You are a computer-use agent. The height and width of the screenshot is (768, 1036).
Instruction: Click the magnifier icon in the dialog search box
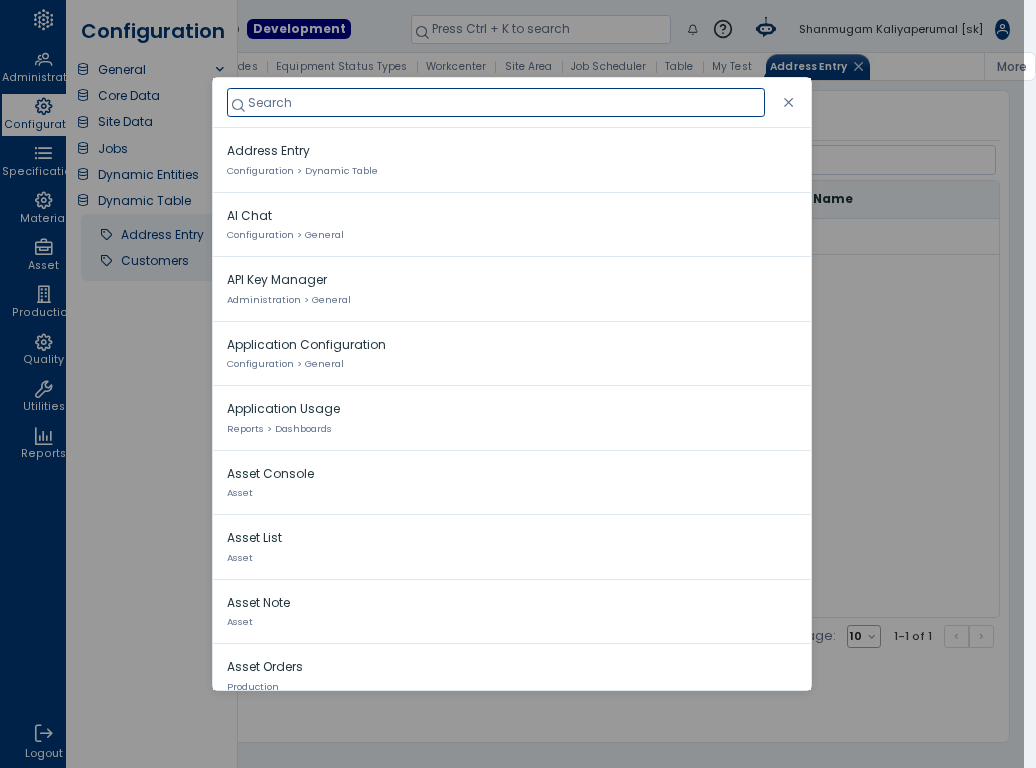click(x=239, y=104)
